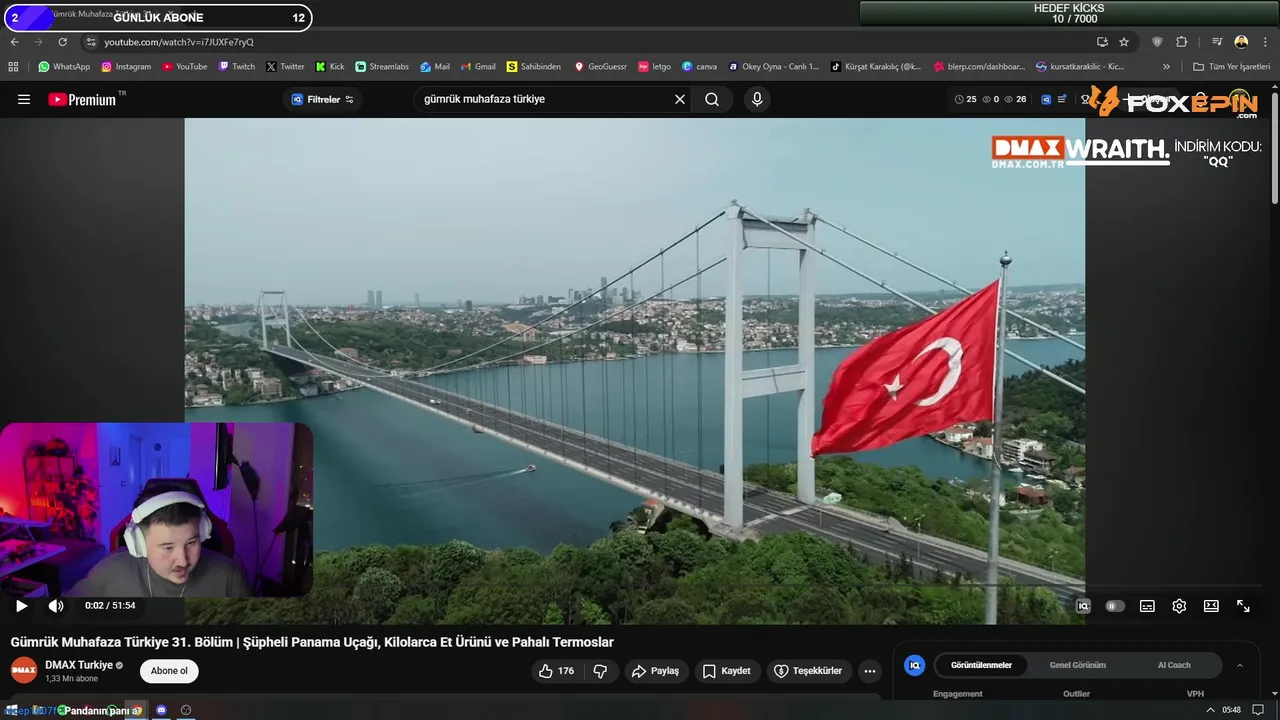Open the canva bookmark
Viewport: 1280px width, 720px height.
tap(699, 67)
